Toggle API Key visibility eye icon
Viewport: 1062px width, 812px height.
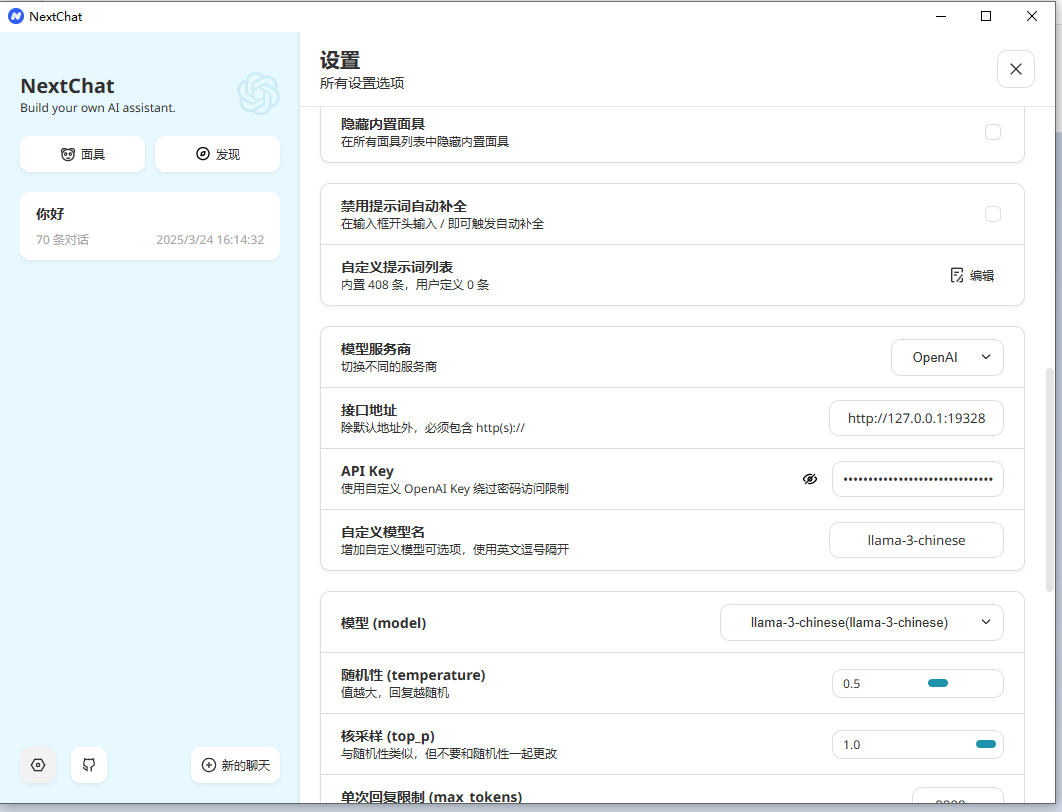tap(810, 479)
